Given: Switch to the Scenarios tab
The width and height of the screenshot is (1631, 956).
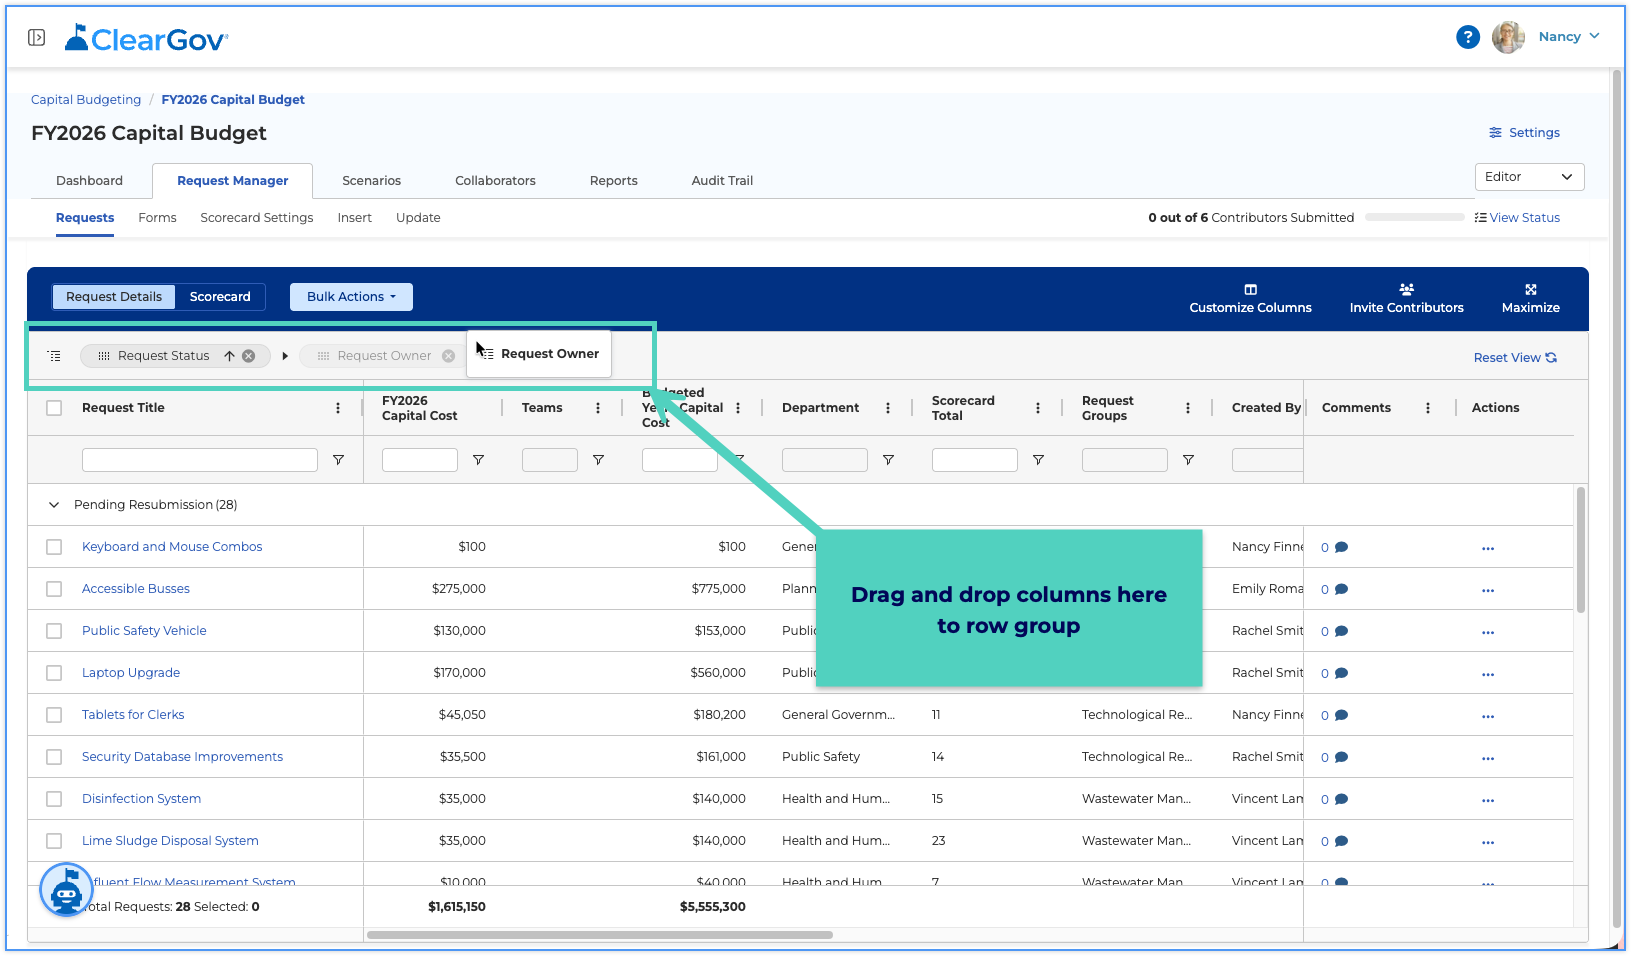Looking at the screenshot, I should pos(371,181).
